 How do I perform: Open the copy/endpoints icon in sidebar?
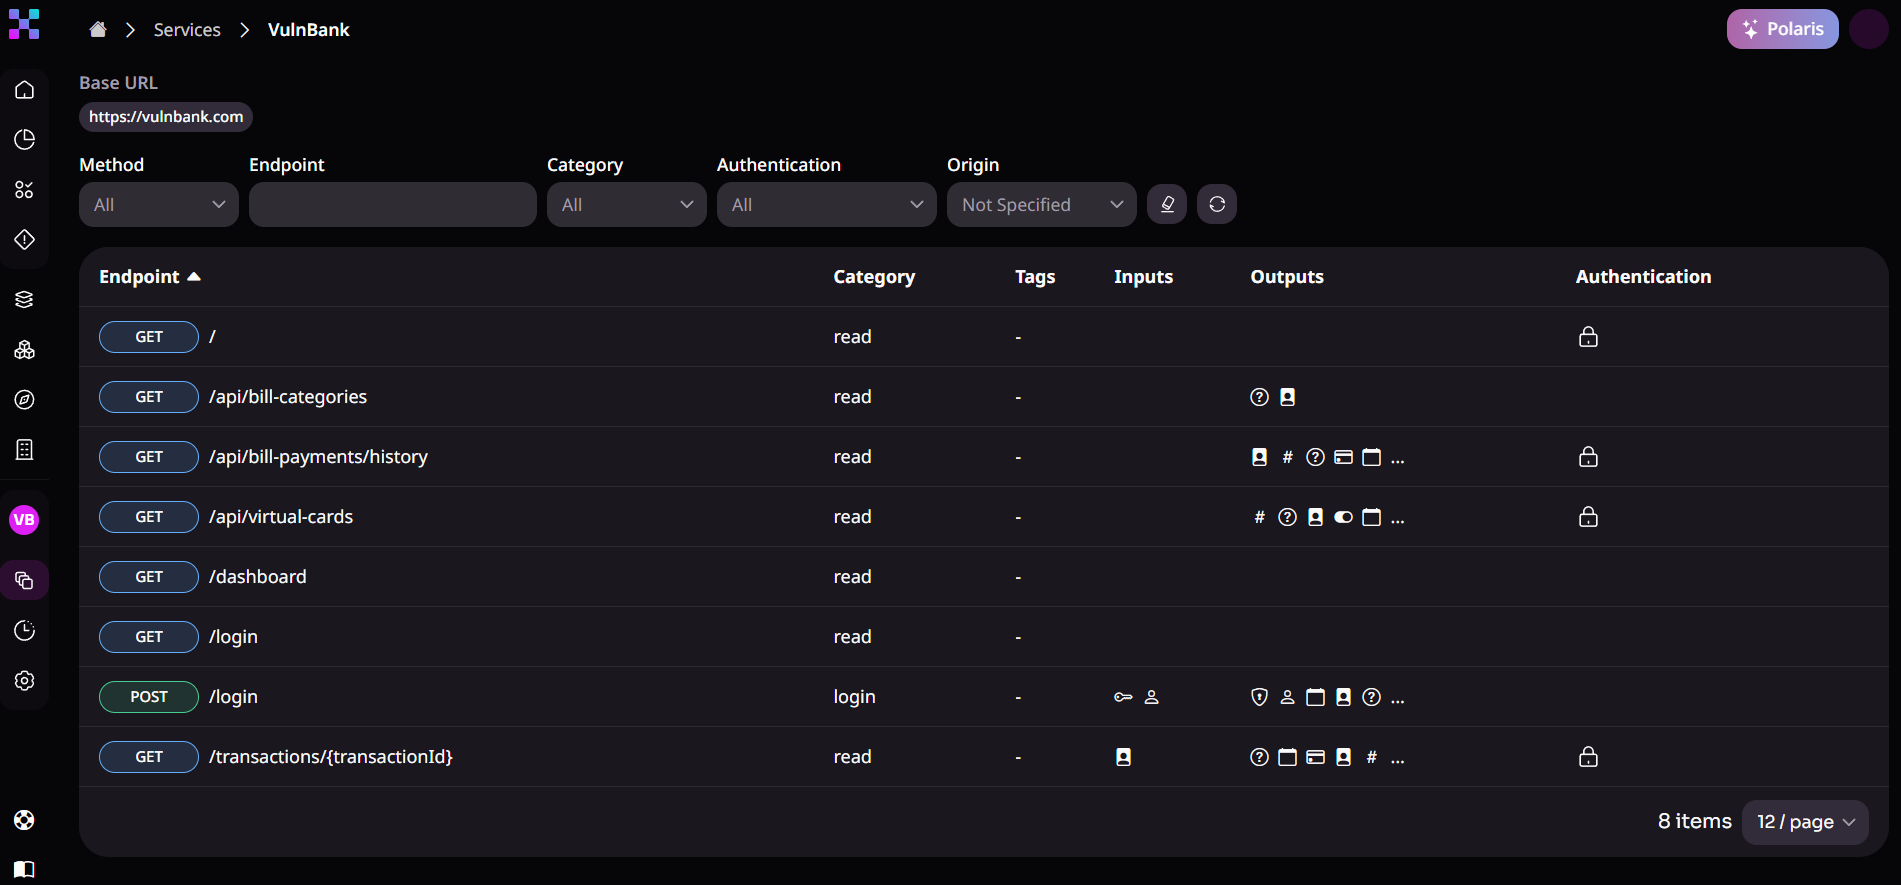pyautogui.click(x=25, y=580)
